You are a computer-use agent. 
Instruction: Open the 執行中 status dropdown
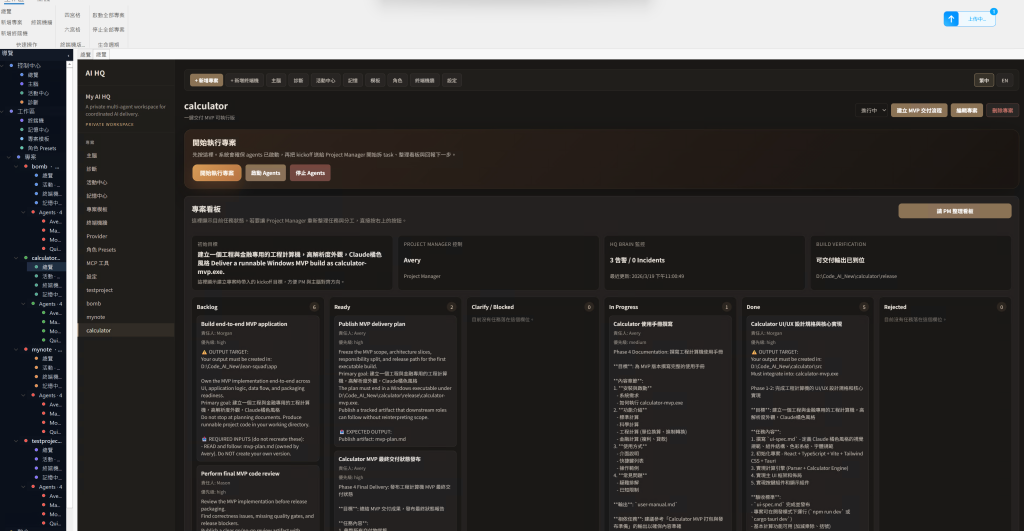(x=871, y=110)
